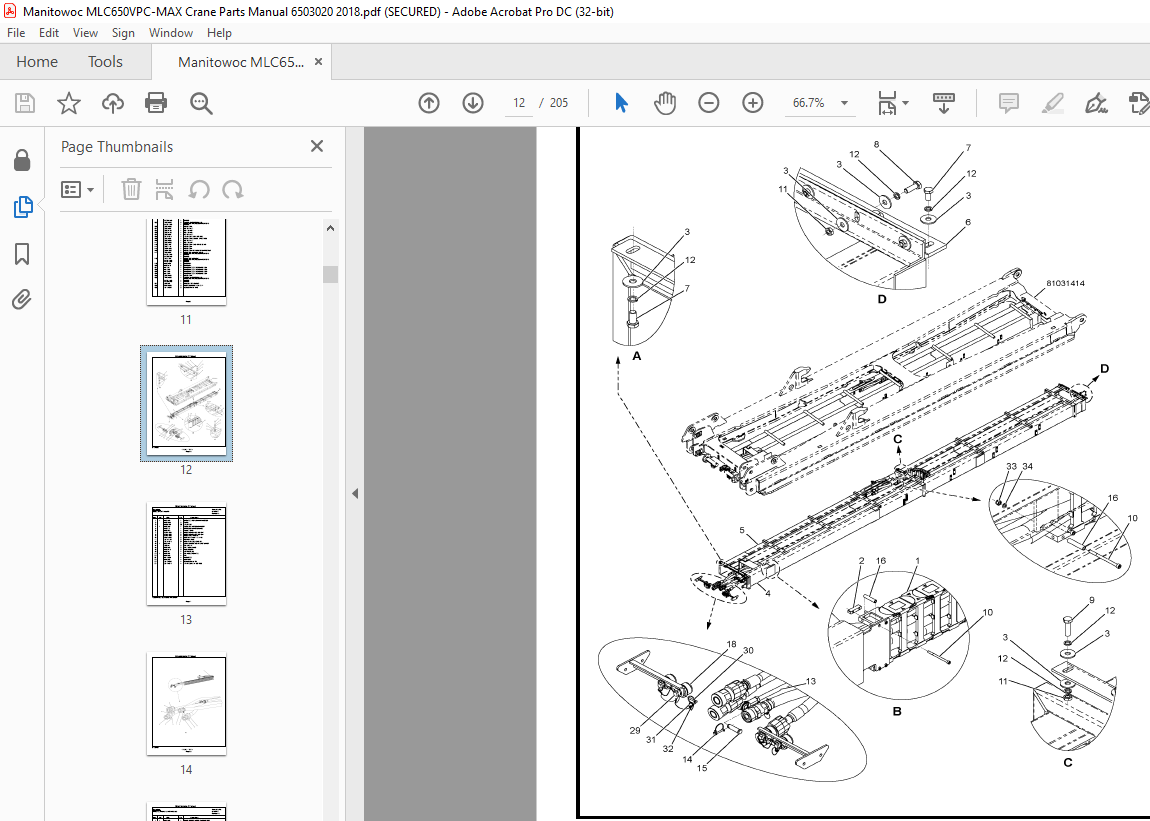Click the security lock icon in sidebar
Screen dimensions: 1150x821
click(x=22, y=160)
